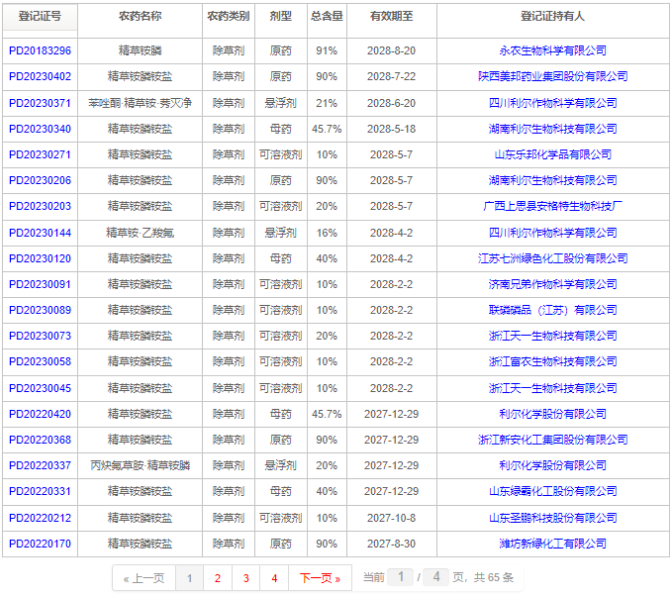Screen dimensions: 671x597
Task: Open holder 利尔化学股份有限公司 in PD20220420 row
Action: [553, 414]
